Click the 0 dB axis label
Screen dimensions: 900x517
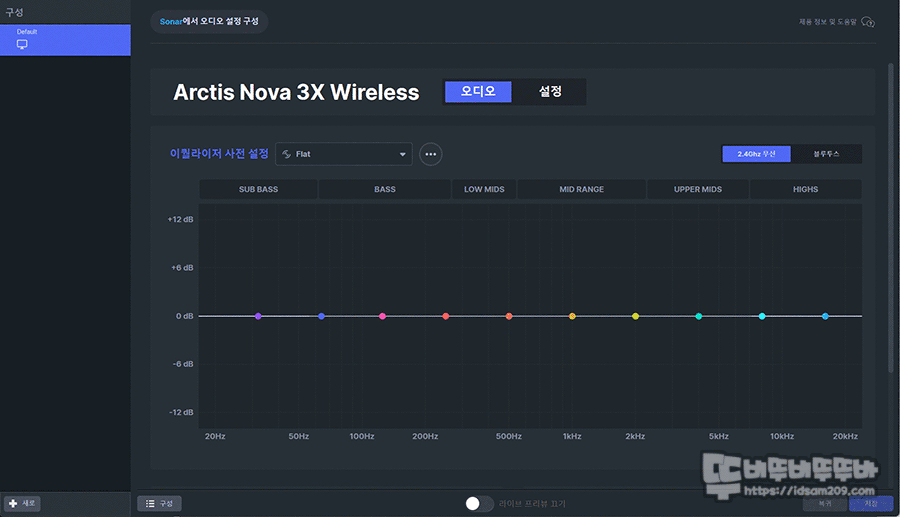click(184, 316)
